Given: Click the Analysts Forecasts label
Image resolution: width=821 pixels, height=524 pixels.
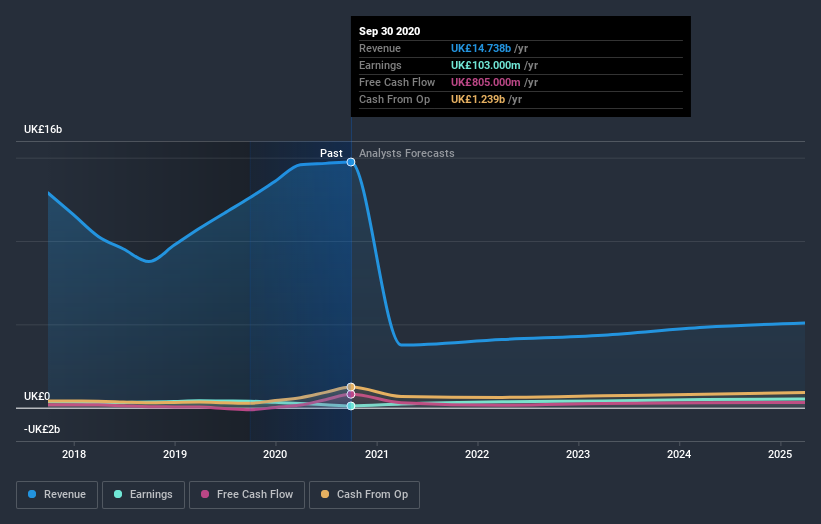Looking at the screenshot, I should (x=407, y=153).
